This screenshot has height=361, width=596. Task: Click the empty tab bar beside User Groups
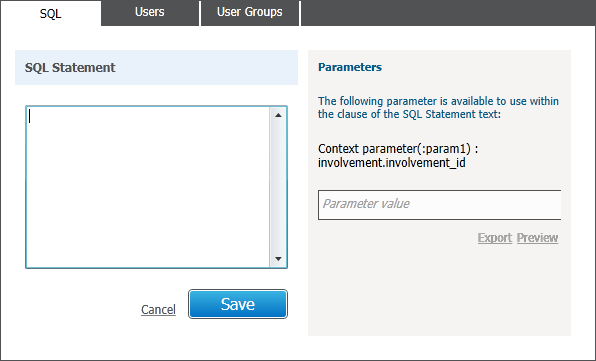pyautogui.click(x=448, y=13)
